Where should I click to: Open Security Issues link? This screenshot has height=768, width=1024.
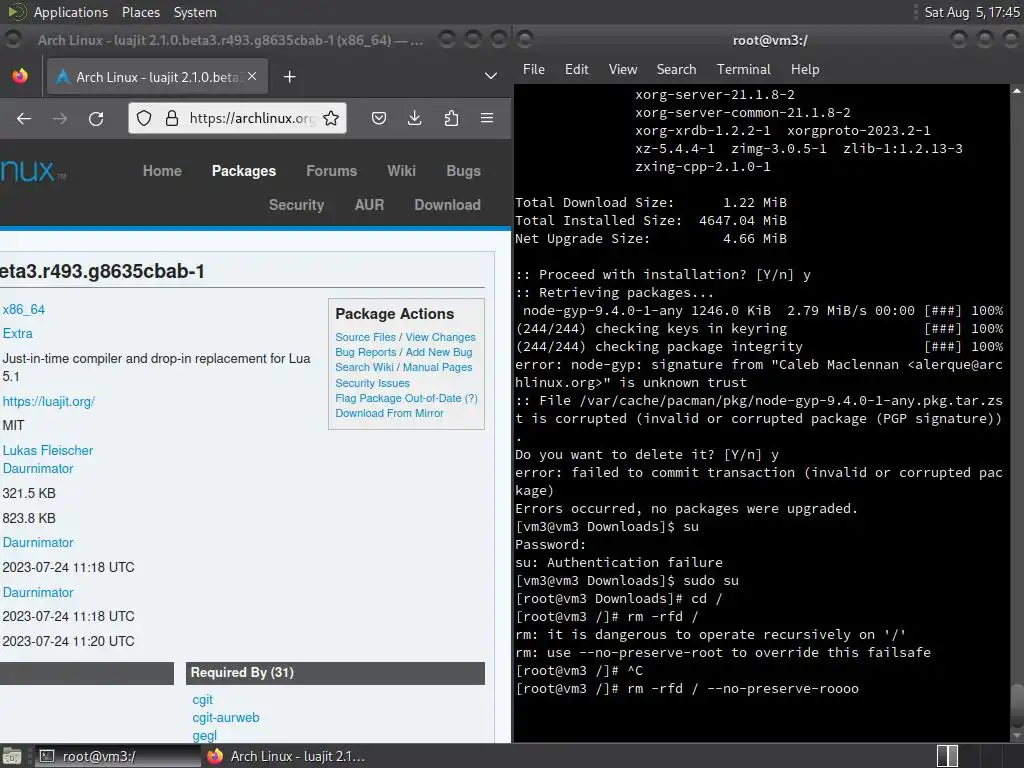[x=372, y=383]
